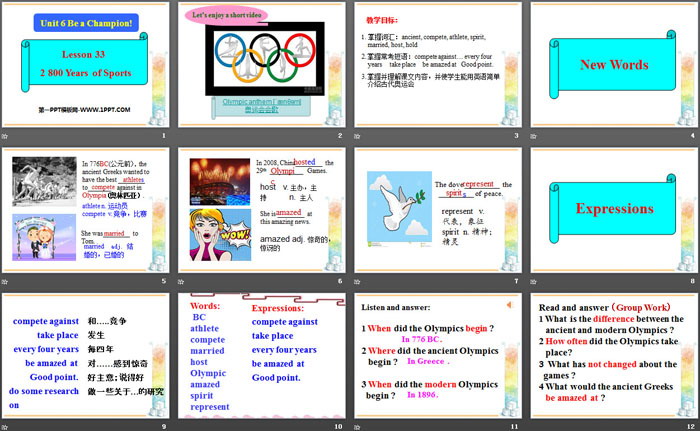Viewport: 700px width, 431px height.
Task: Click the 'Lesson 33' text on slide 1
Action: tap(83, 54)
